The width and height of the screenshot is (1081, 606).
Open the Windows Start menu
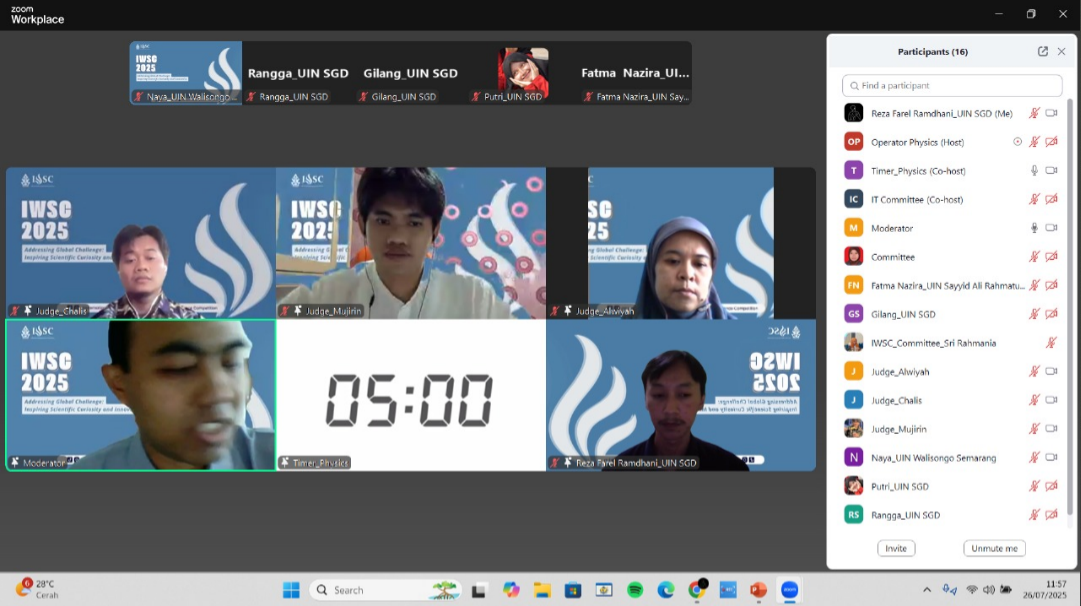tap(291, 590)
